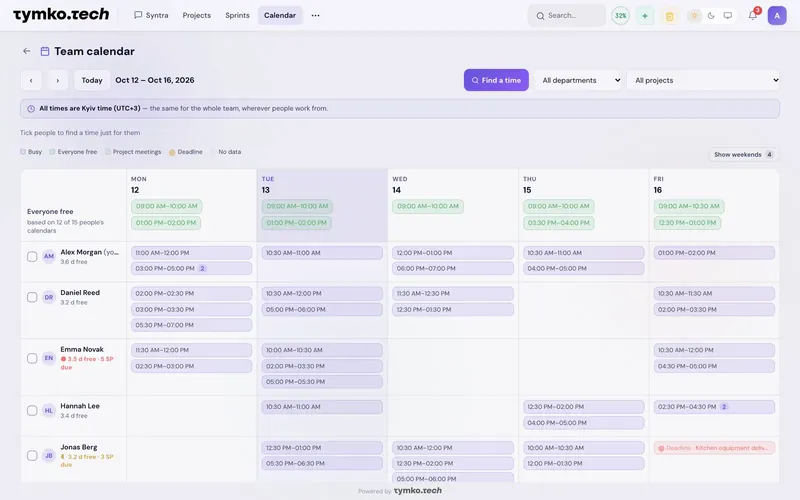The height and width of the screenshot is (500, 800).
Task: Click Hannah Lee's HL avatar
Action: (x=48, y=410)
